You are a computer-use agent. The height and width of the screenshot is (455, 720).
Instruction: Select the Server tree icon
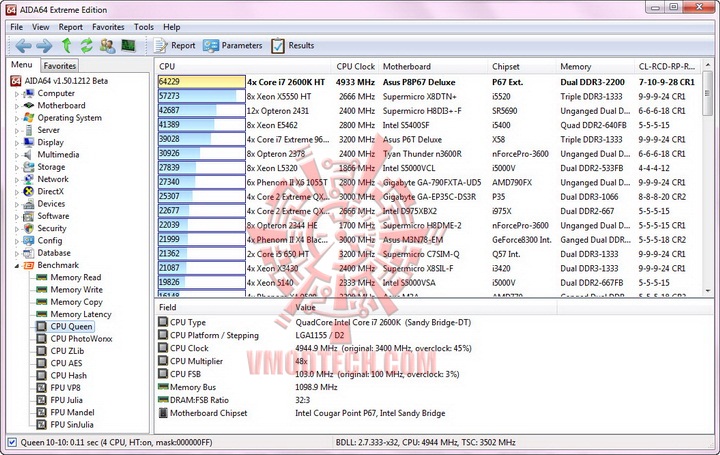click(x=29, y=130)
